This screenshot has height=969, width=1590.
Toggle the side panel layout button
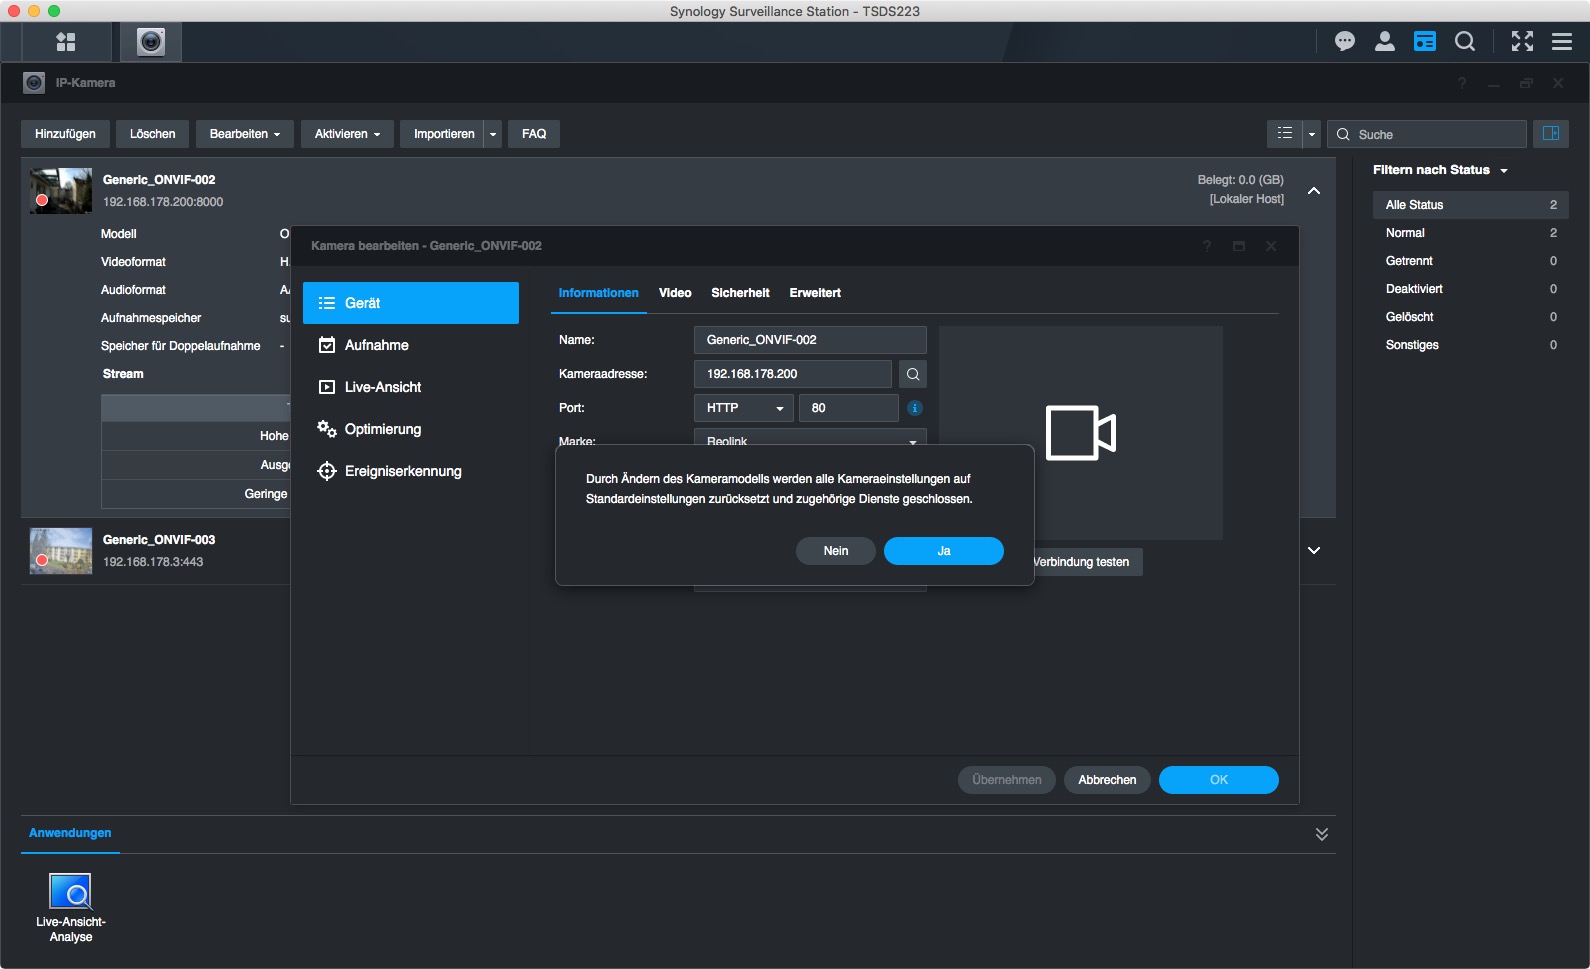point(1551,134)
